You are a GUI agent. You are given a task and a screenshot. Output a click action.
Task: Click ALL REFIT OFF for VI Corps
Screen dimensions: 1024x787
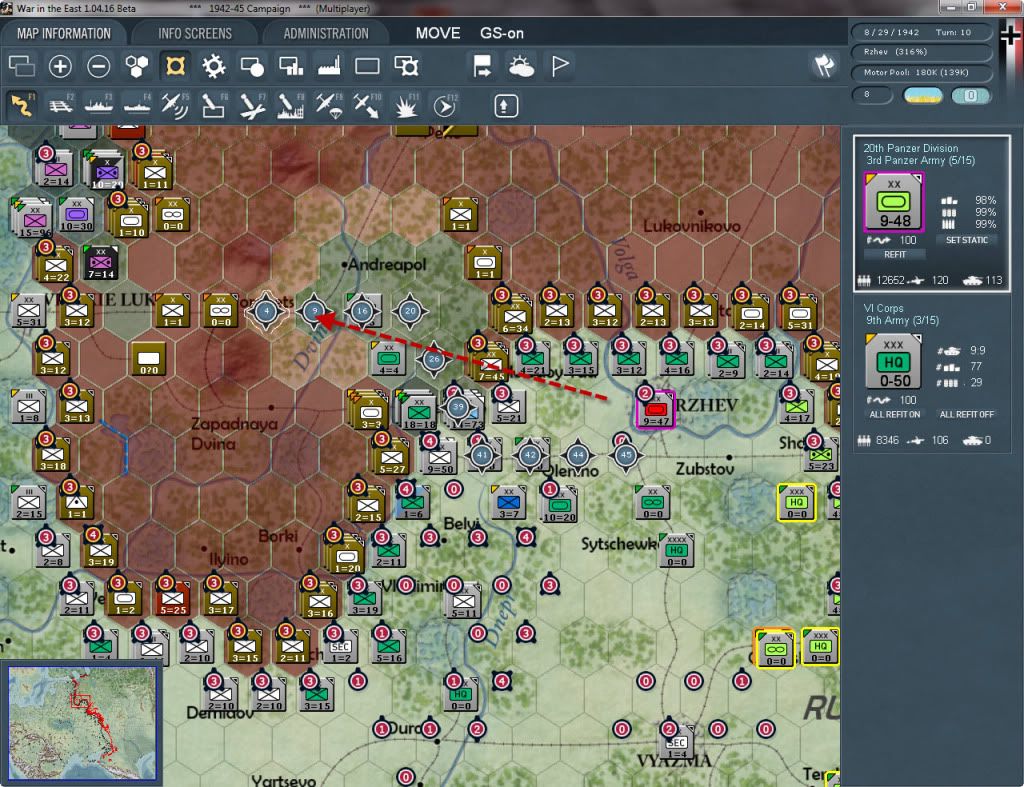coord(966,415)
